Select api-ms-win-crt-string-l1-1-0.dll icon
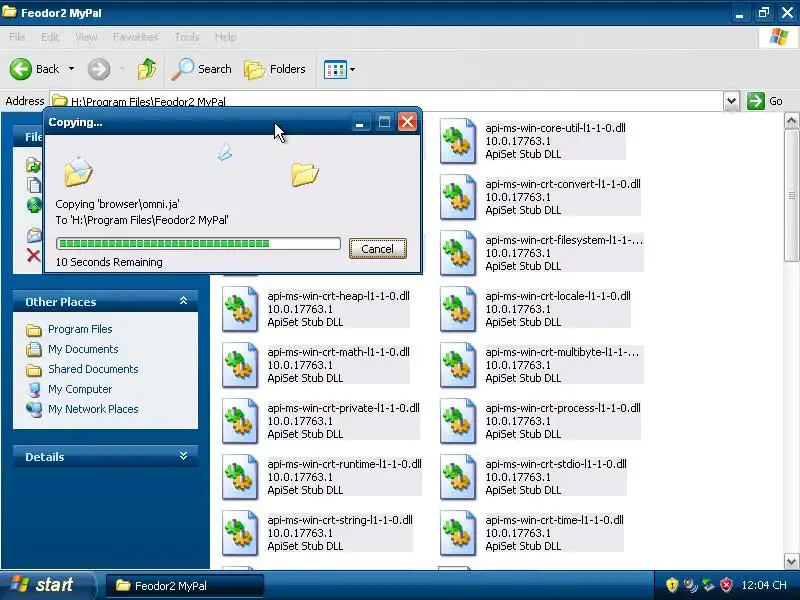This screenshot has width=800, height=600. (x=240, y=534)
